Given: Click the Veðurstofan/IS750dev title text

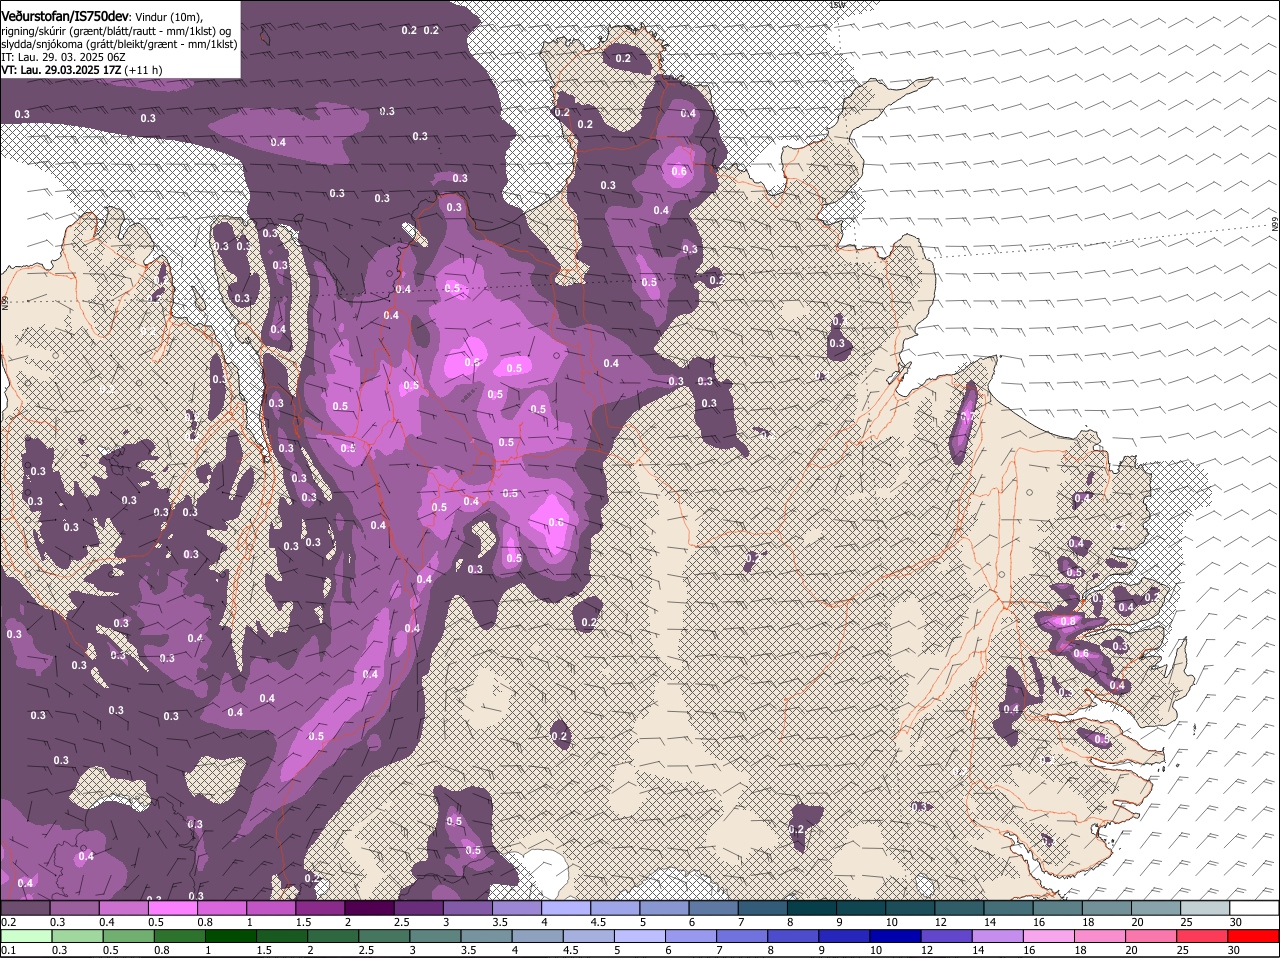Looking at the screenshot, I should [65, 16].
